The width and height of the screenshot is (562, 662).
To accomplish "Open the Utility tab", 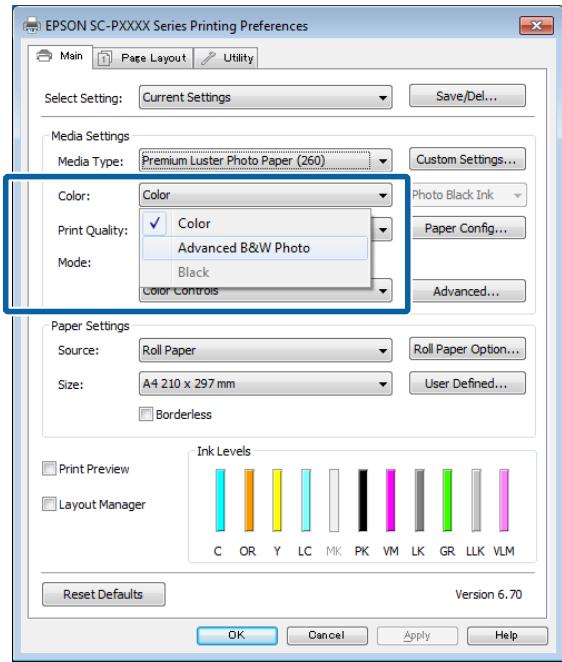I will pos(226,58).
